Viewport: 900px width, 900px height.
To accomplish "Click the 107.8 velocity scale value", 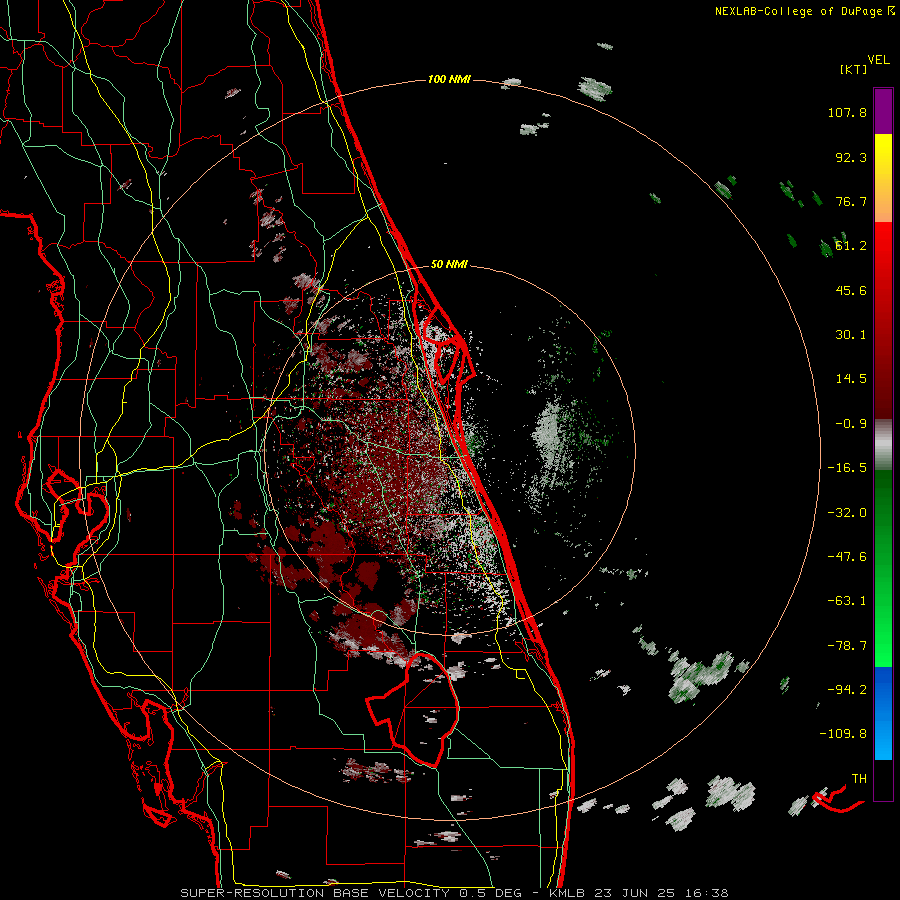I will pyautogui.click(x=847, y=112).
